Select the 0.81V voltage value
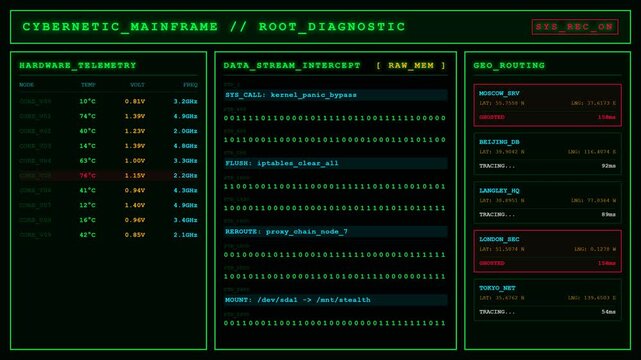This screenshot has width=641, height=360. [135, 101]
